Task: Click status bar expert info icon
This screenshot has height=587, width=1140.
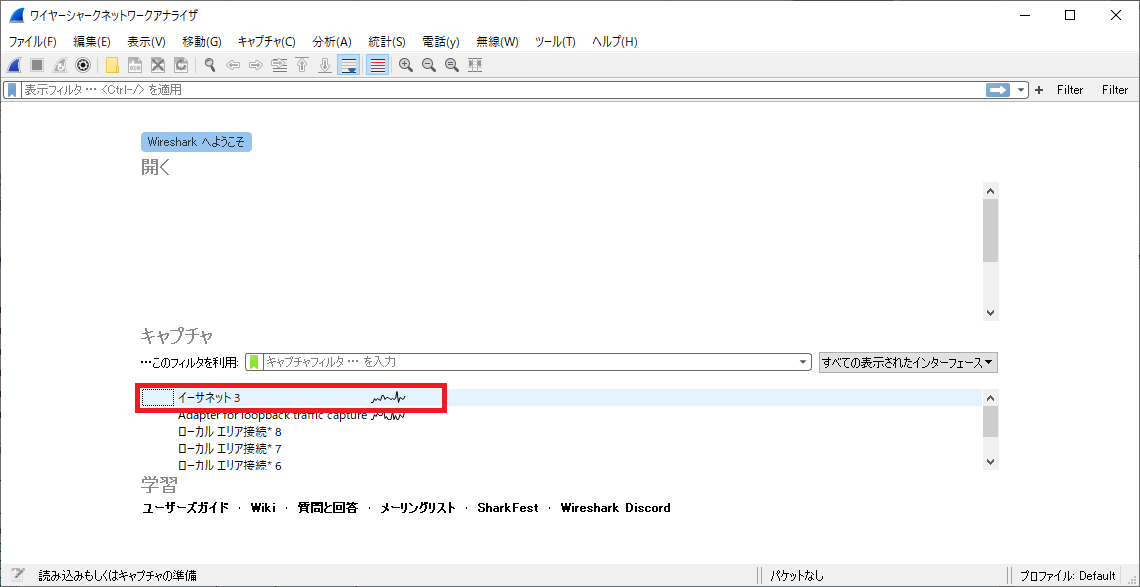Action: point(17,575)
